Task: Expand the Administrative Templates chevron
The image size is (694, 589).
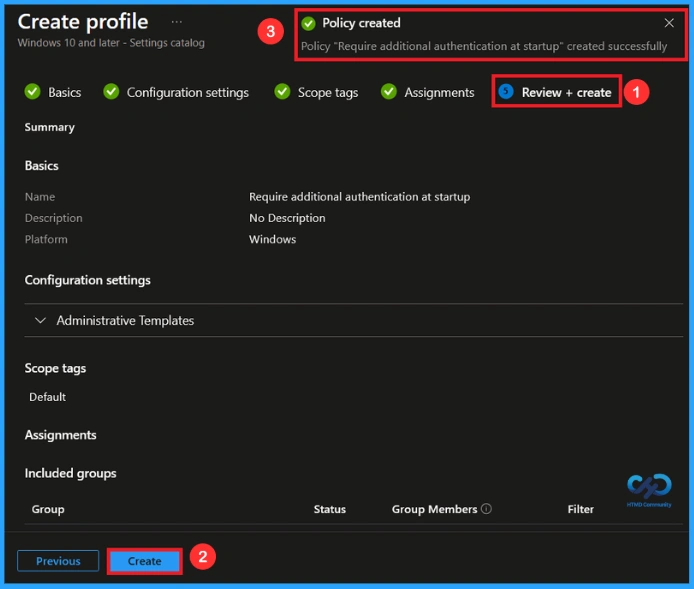Action: point(40,320)
